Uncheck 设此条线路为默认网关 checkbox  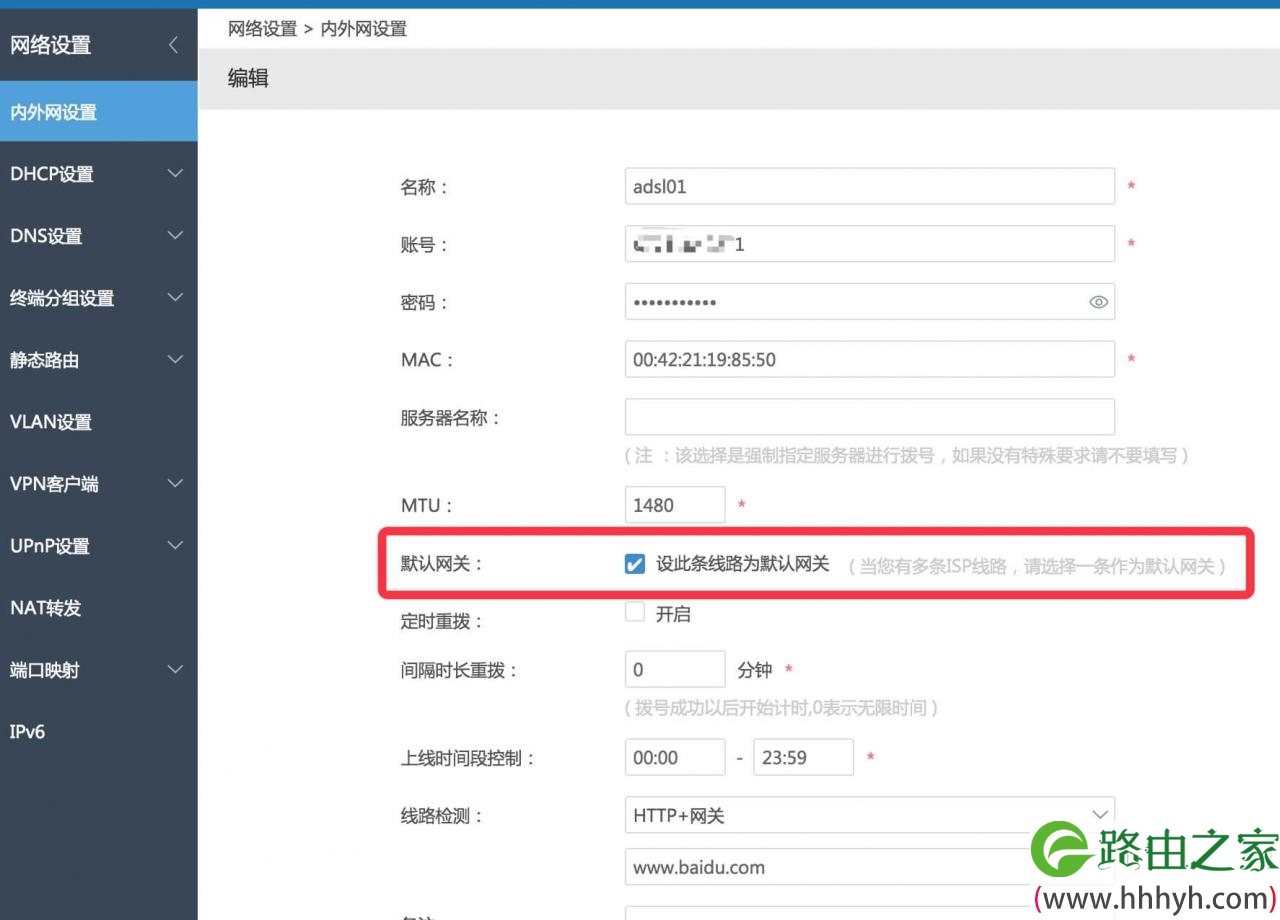634,565
